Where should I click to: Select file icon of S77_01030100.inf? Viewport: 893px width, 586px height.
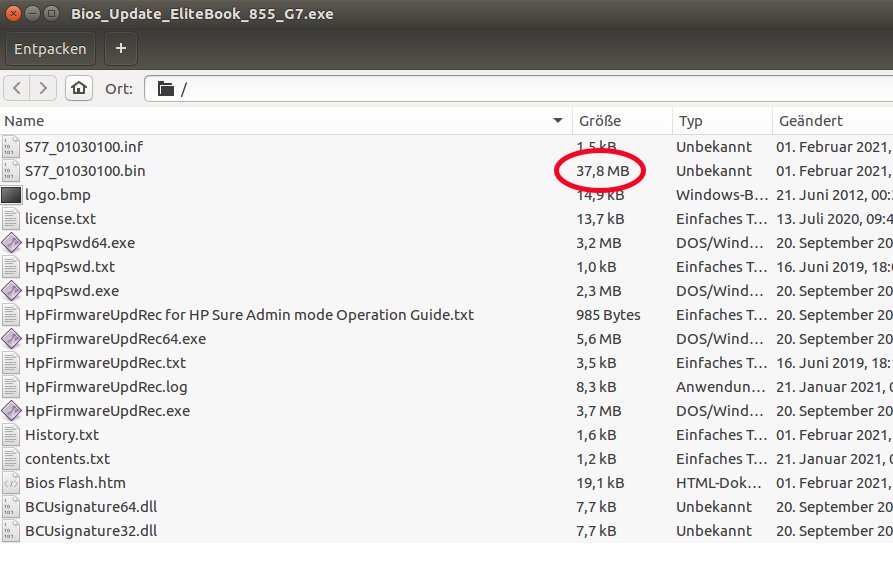10,147
